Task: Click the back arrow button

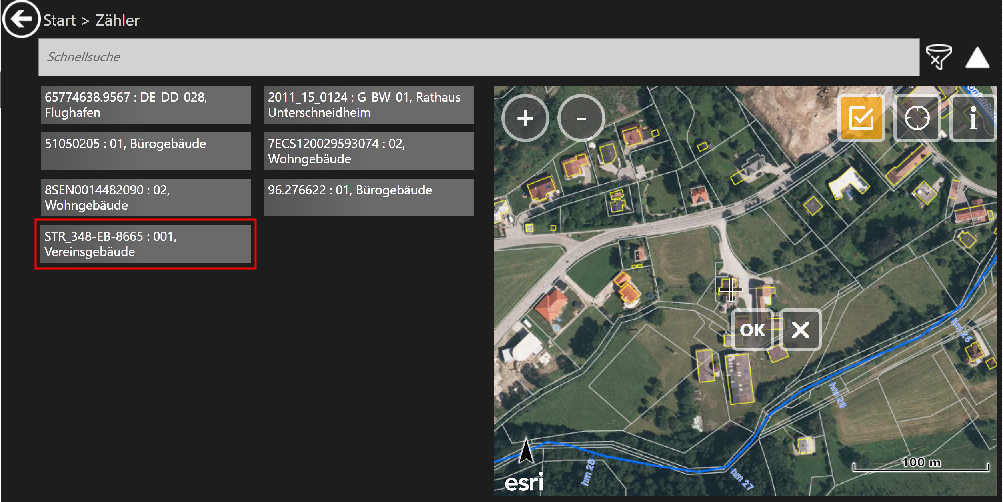Action: click(x=21, y=20)
